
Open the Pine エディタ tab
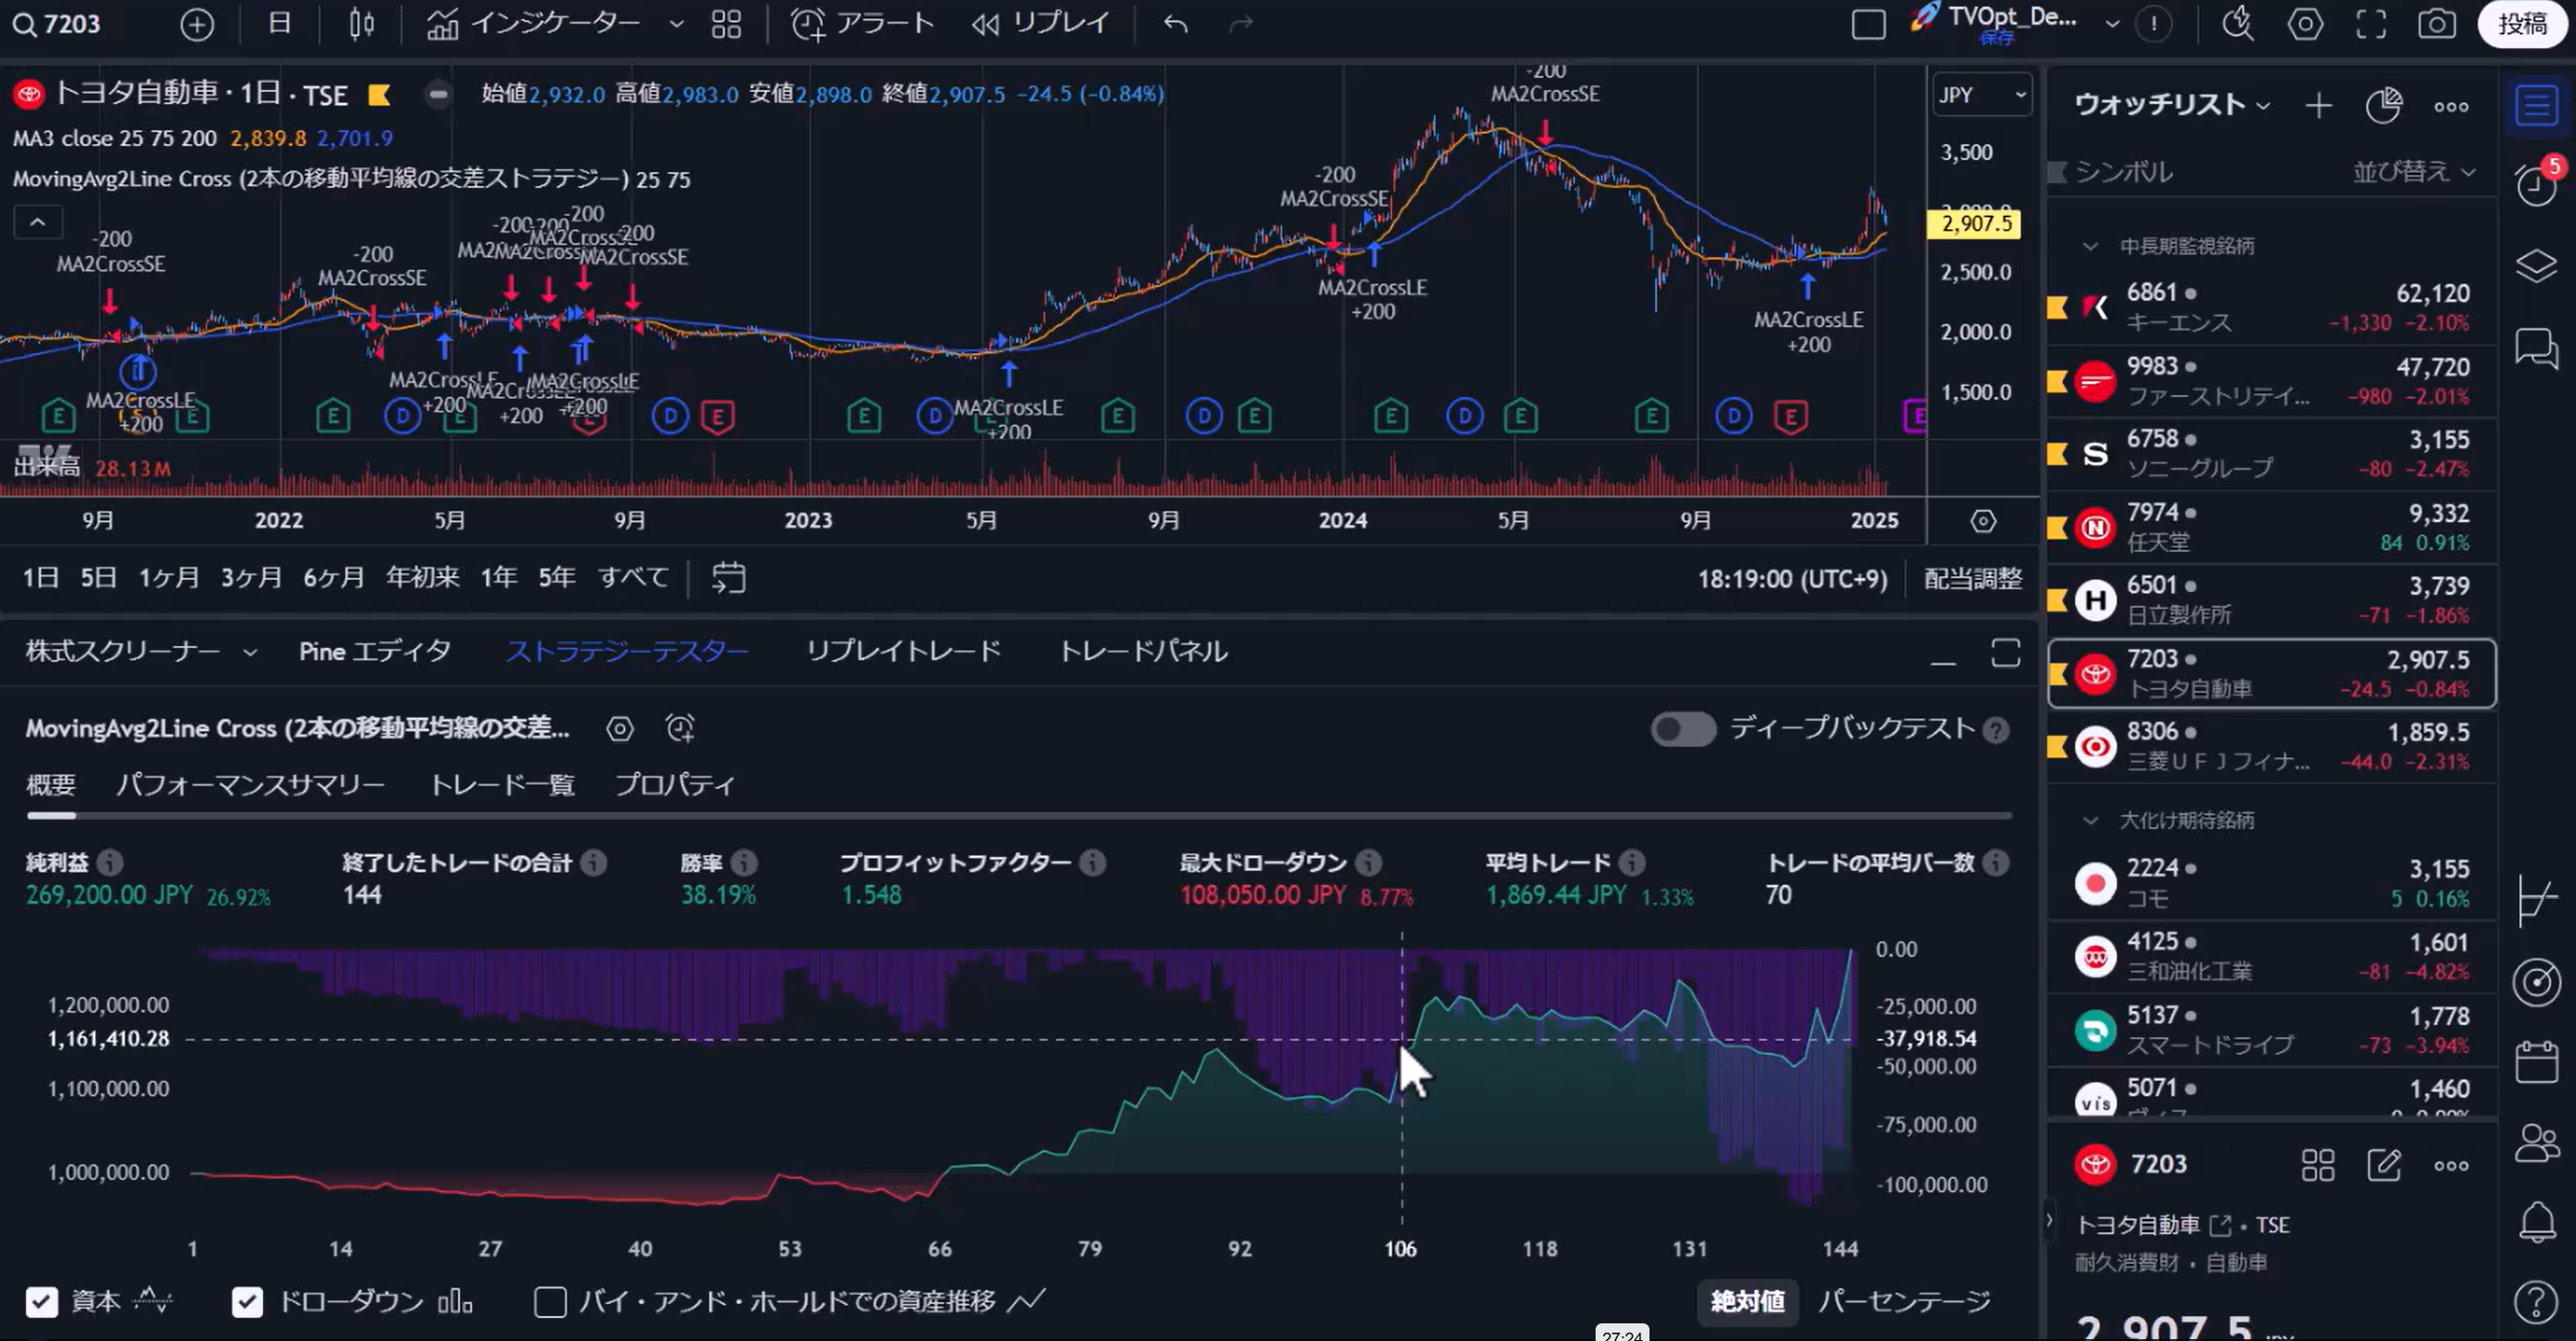[x=374, y=652]
